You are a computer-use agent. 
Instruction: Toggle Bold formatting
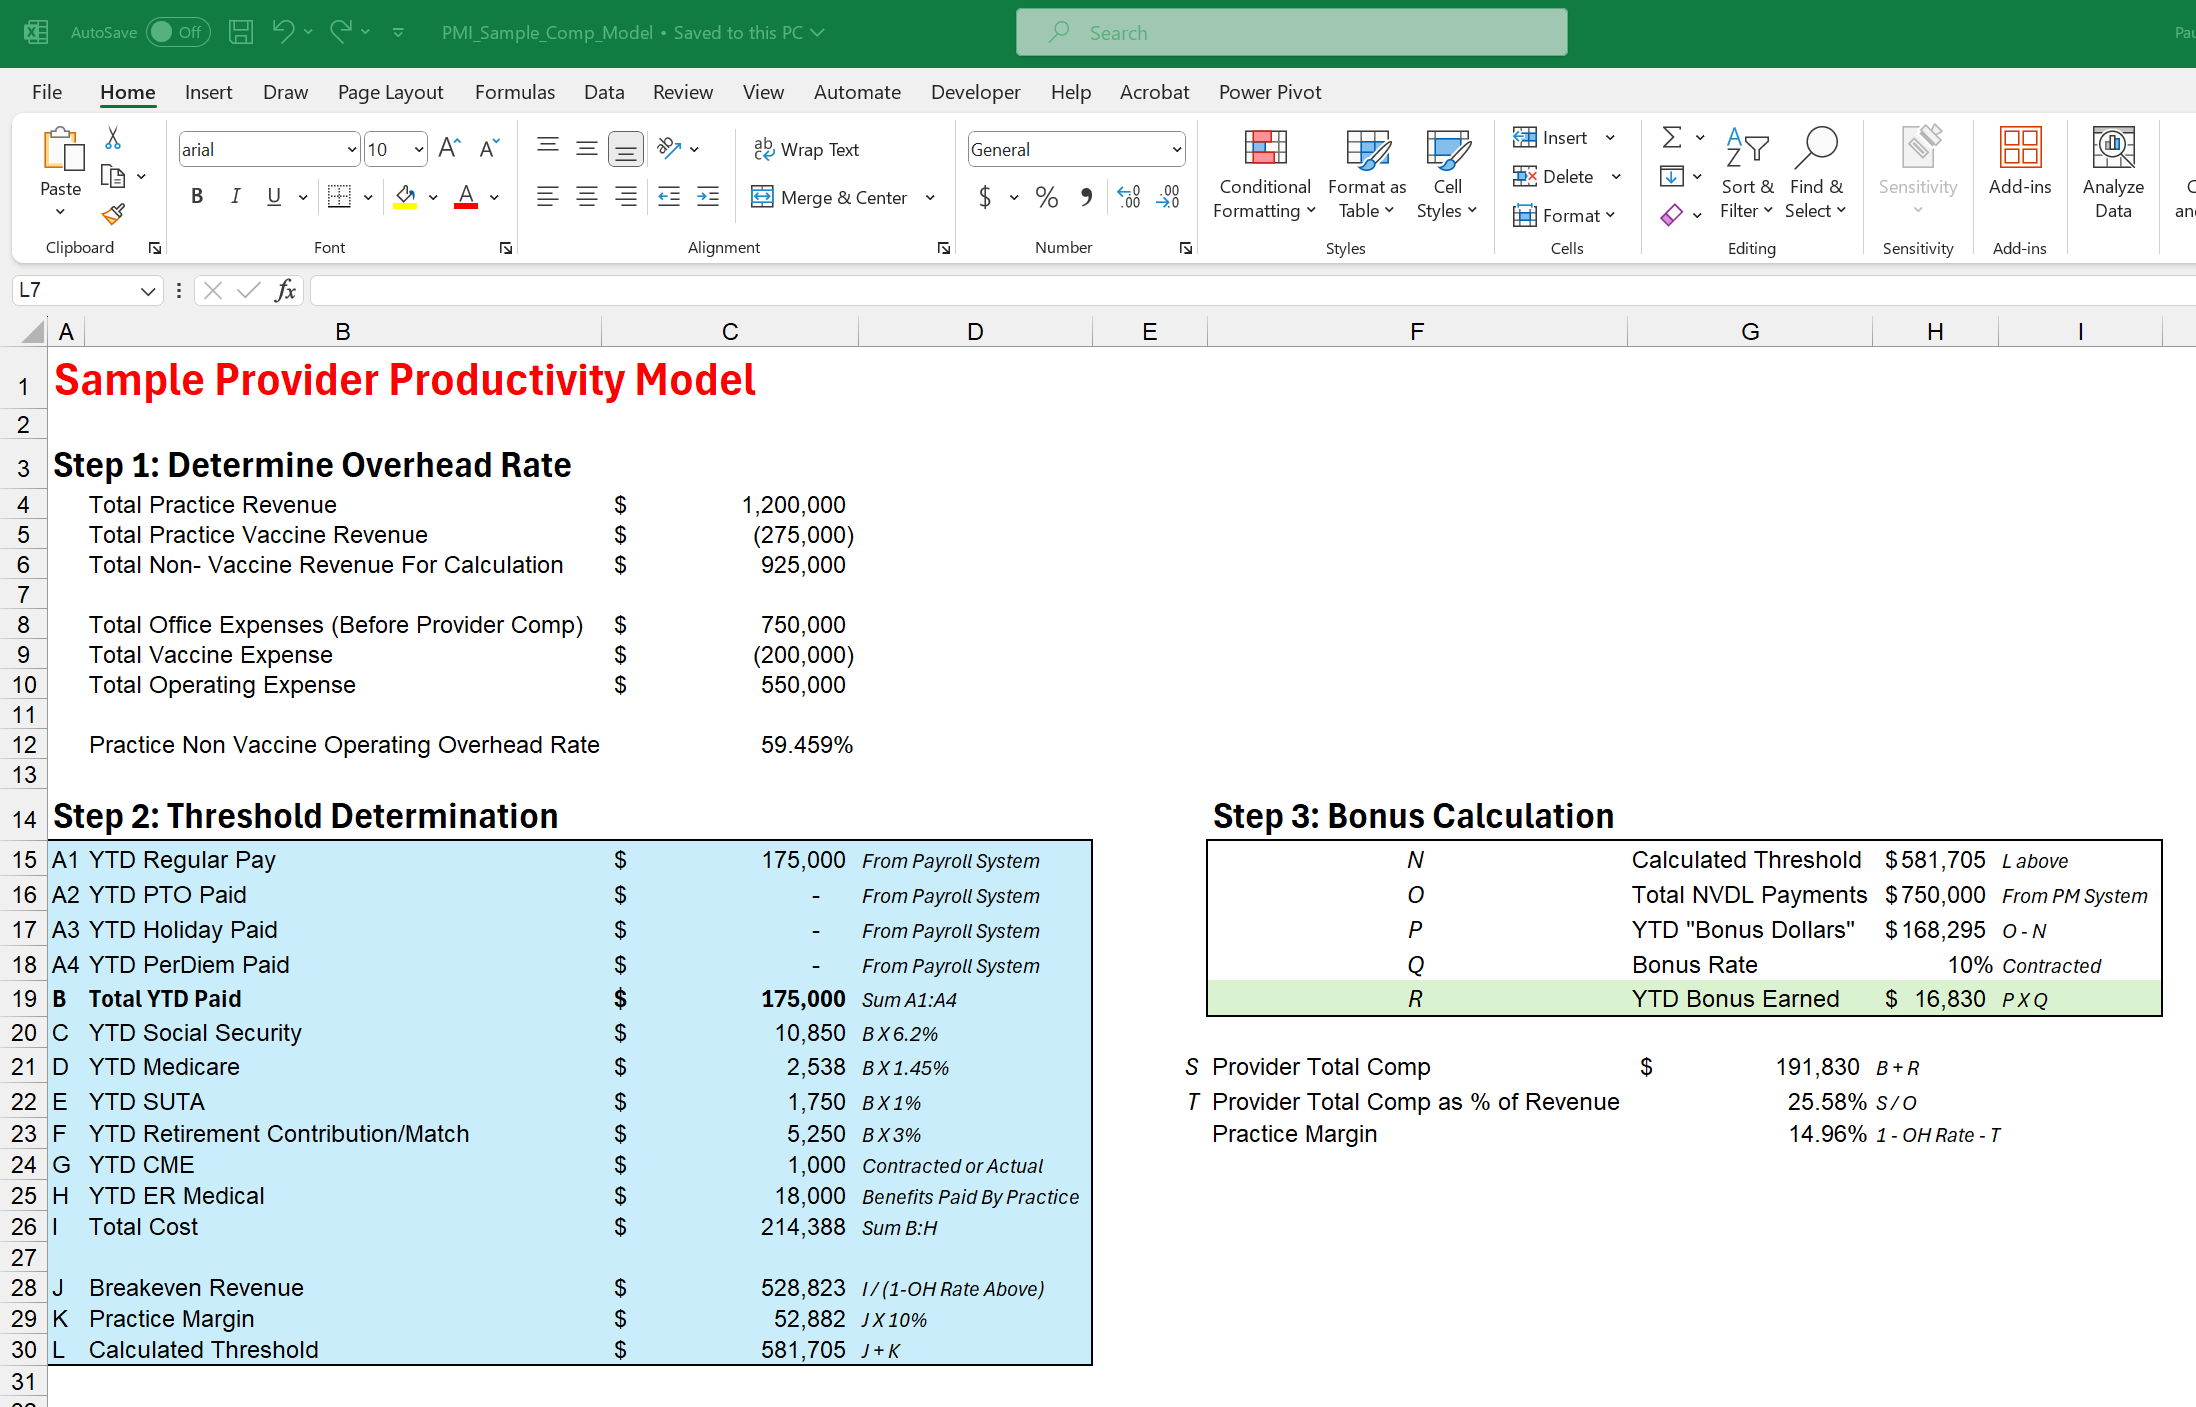[197, 197]
